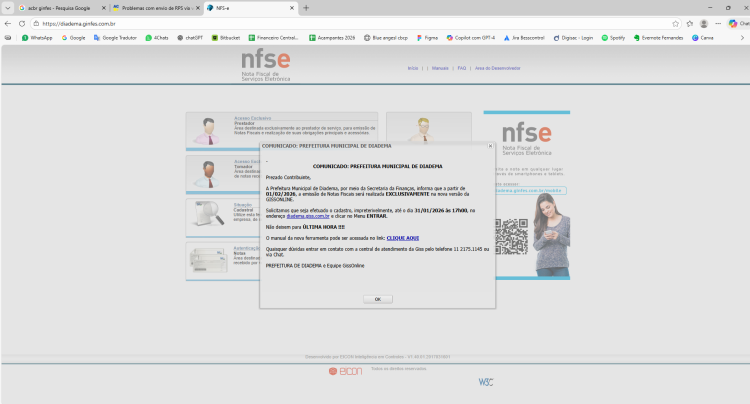Click the W3C badge in the footer
The width and height of the screenshot is (750, 404).
pos(485,382)
